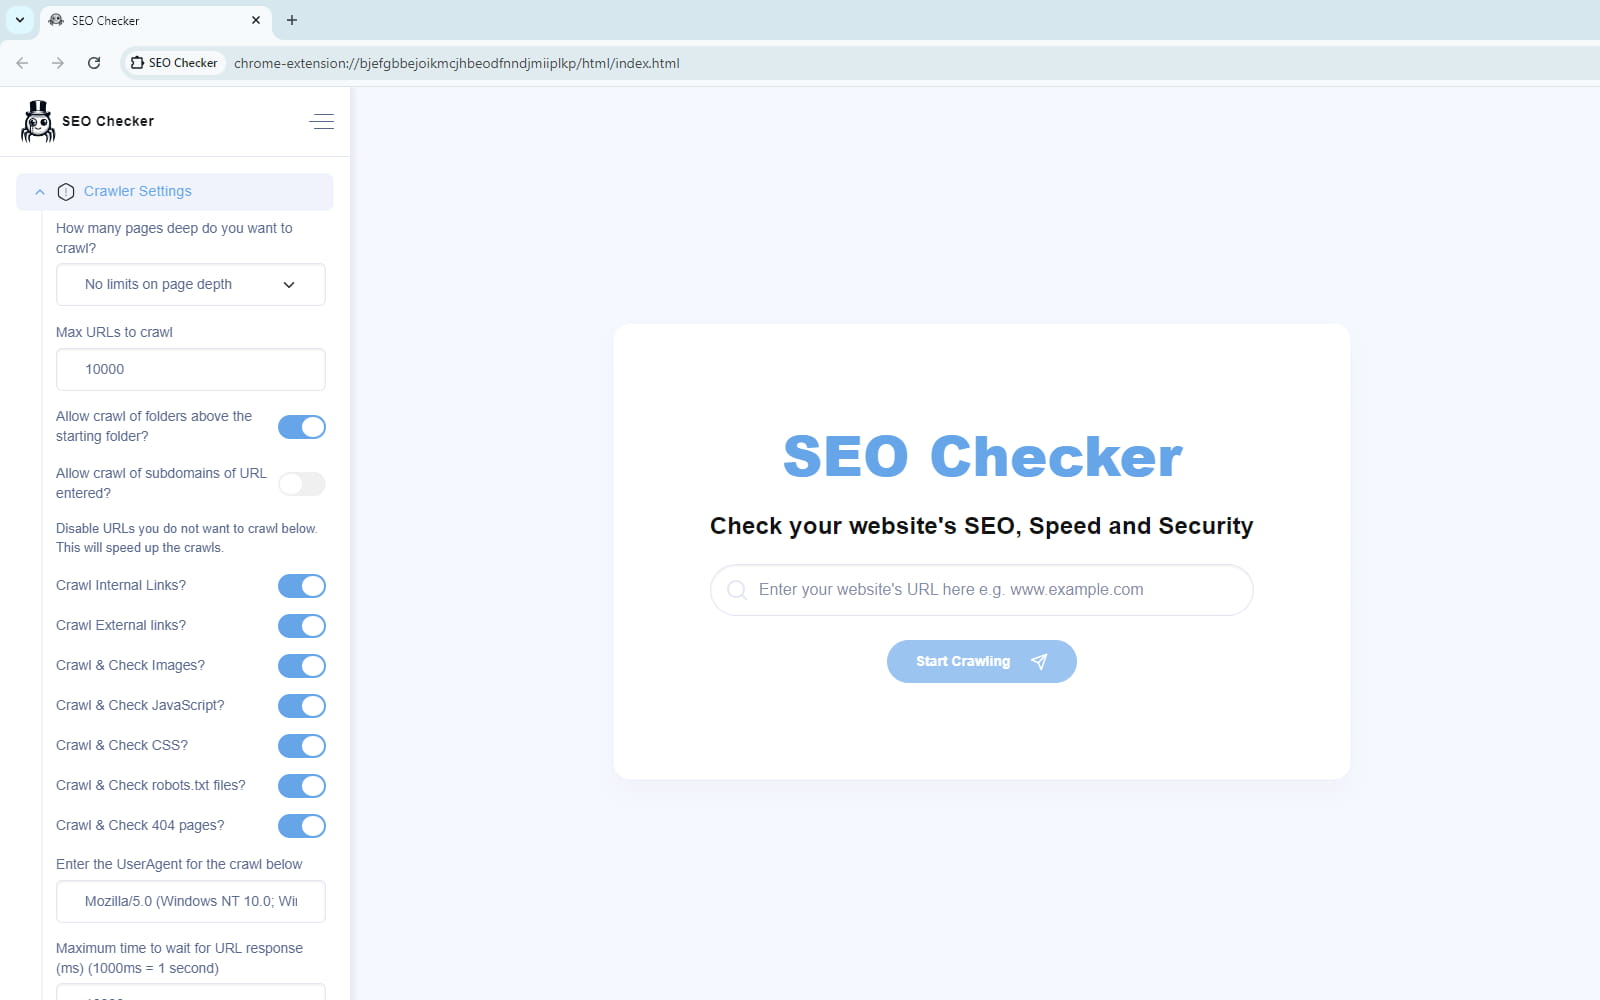Click the paper plane icon on Start Crawling

(x=1038, y=661)
